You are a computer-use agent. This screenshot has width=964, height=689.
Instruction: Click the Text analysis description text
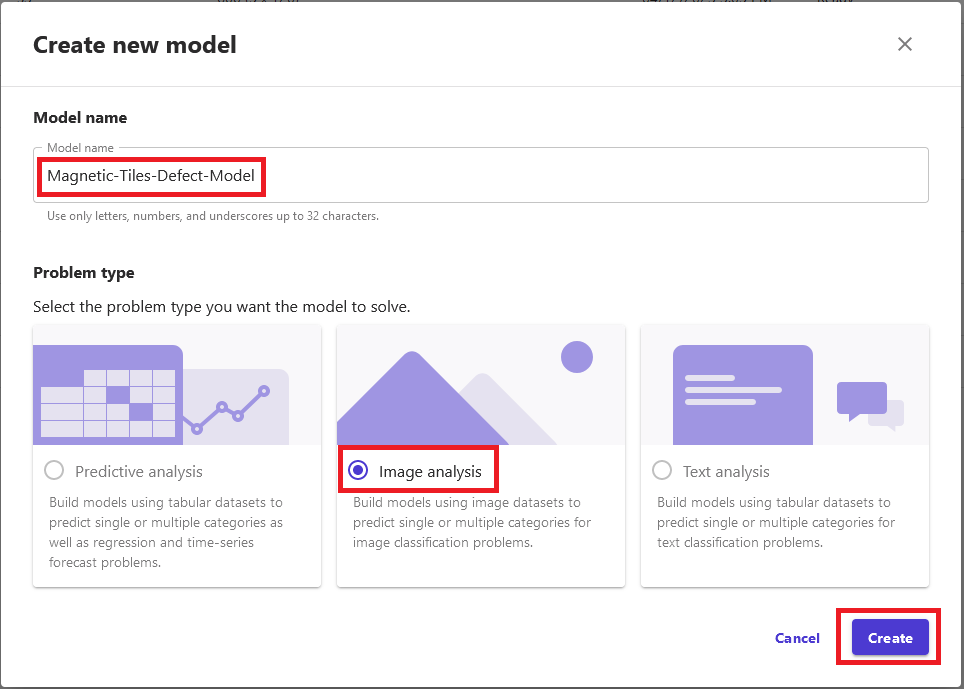click(776, 522)
